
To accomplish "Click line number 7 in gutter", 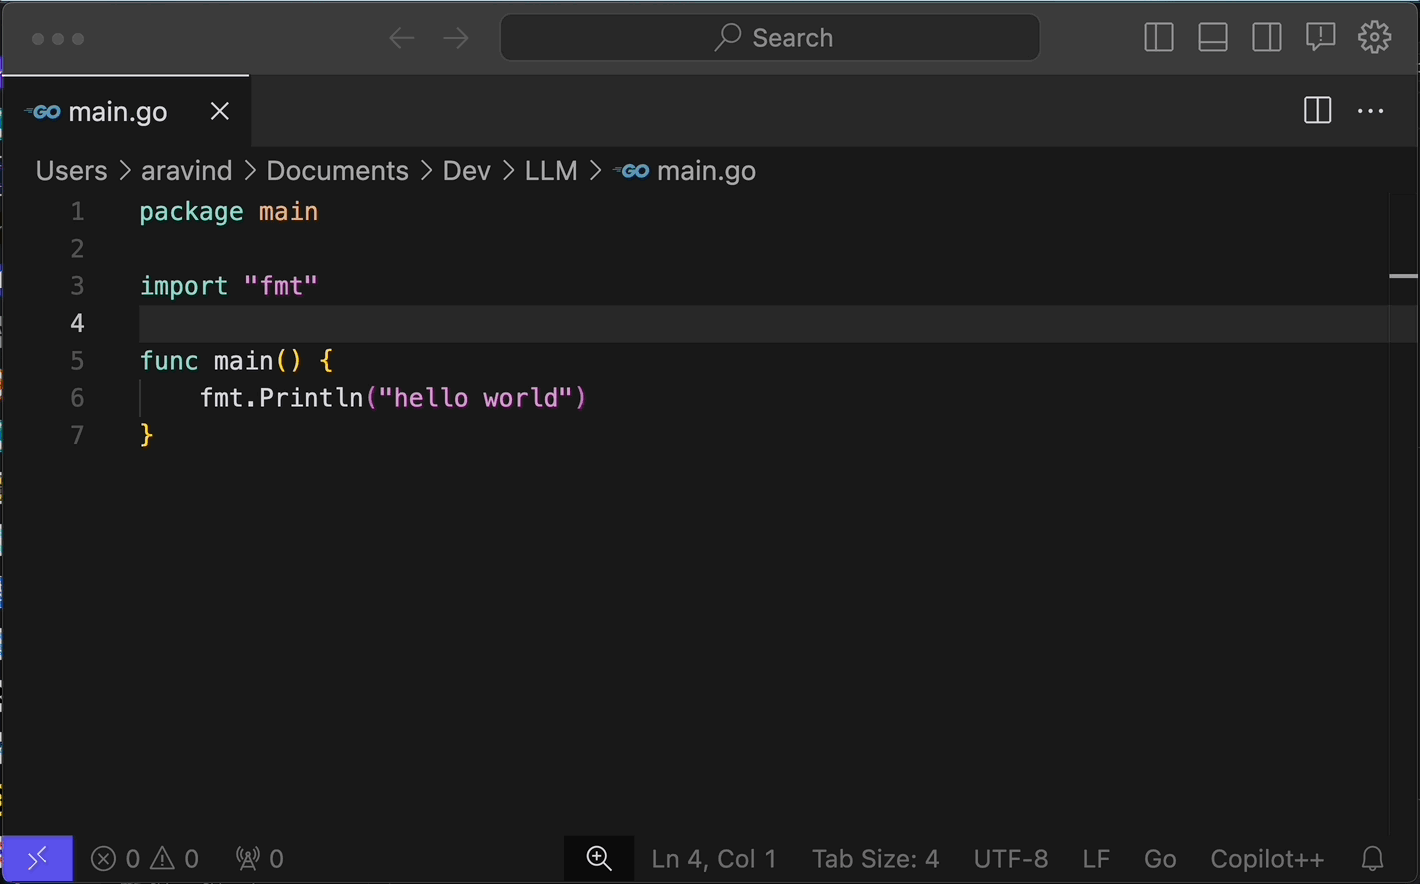I will pos(77,435).
